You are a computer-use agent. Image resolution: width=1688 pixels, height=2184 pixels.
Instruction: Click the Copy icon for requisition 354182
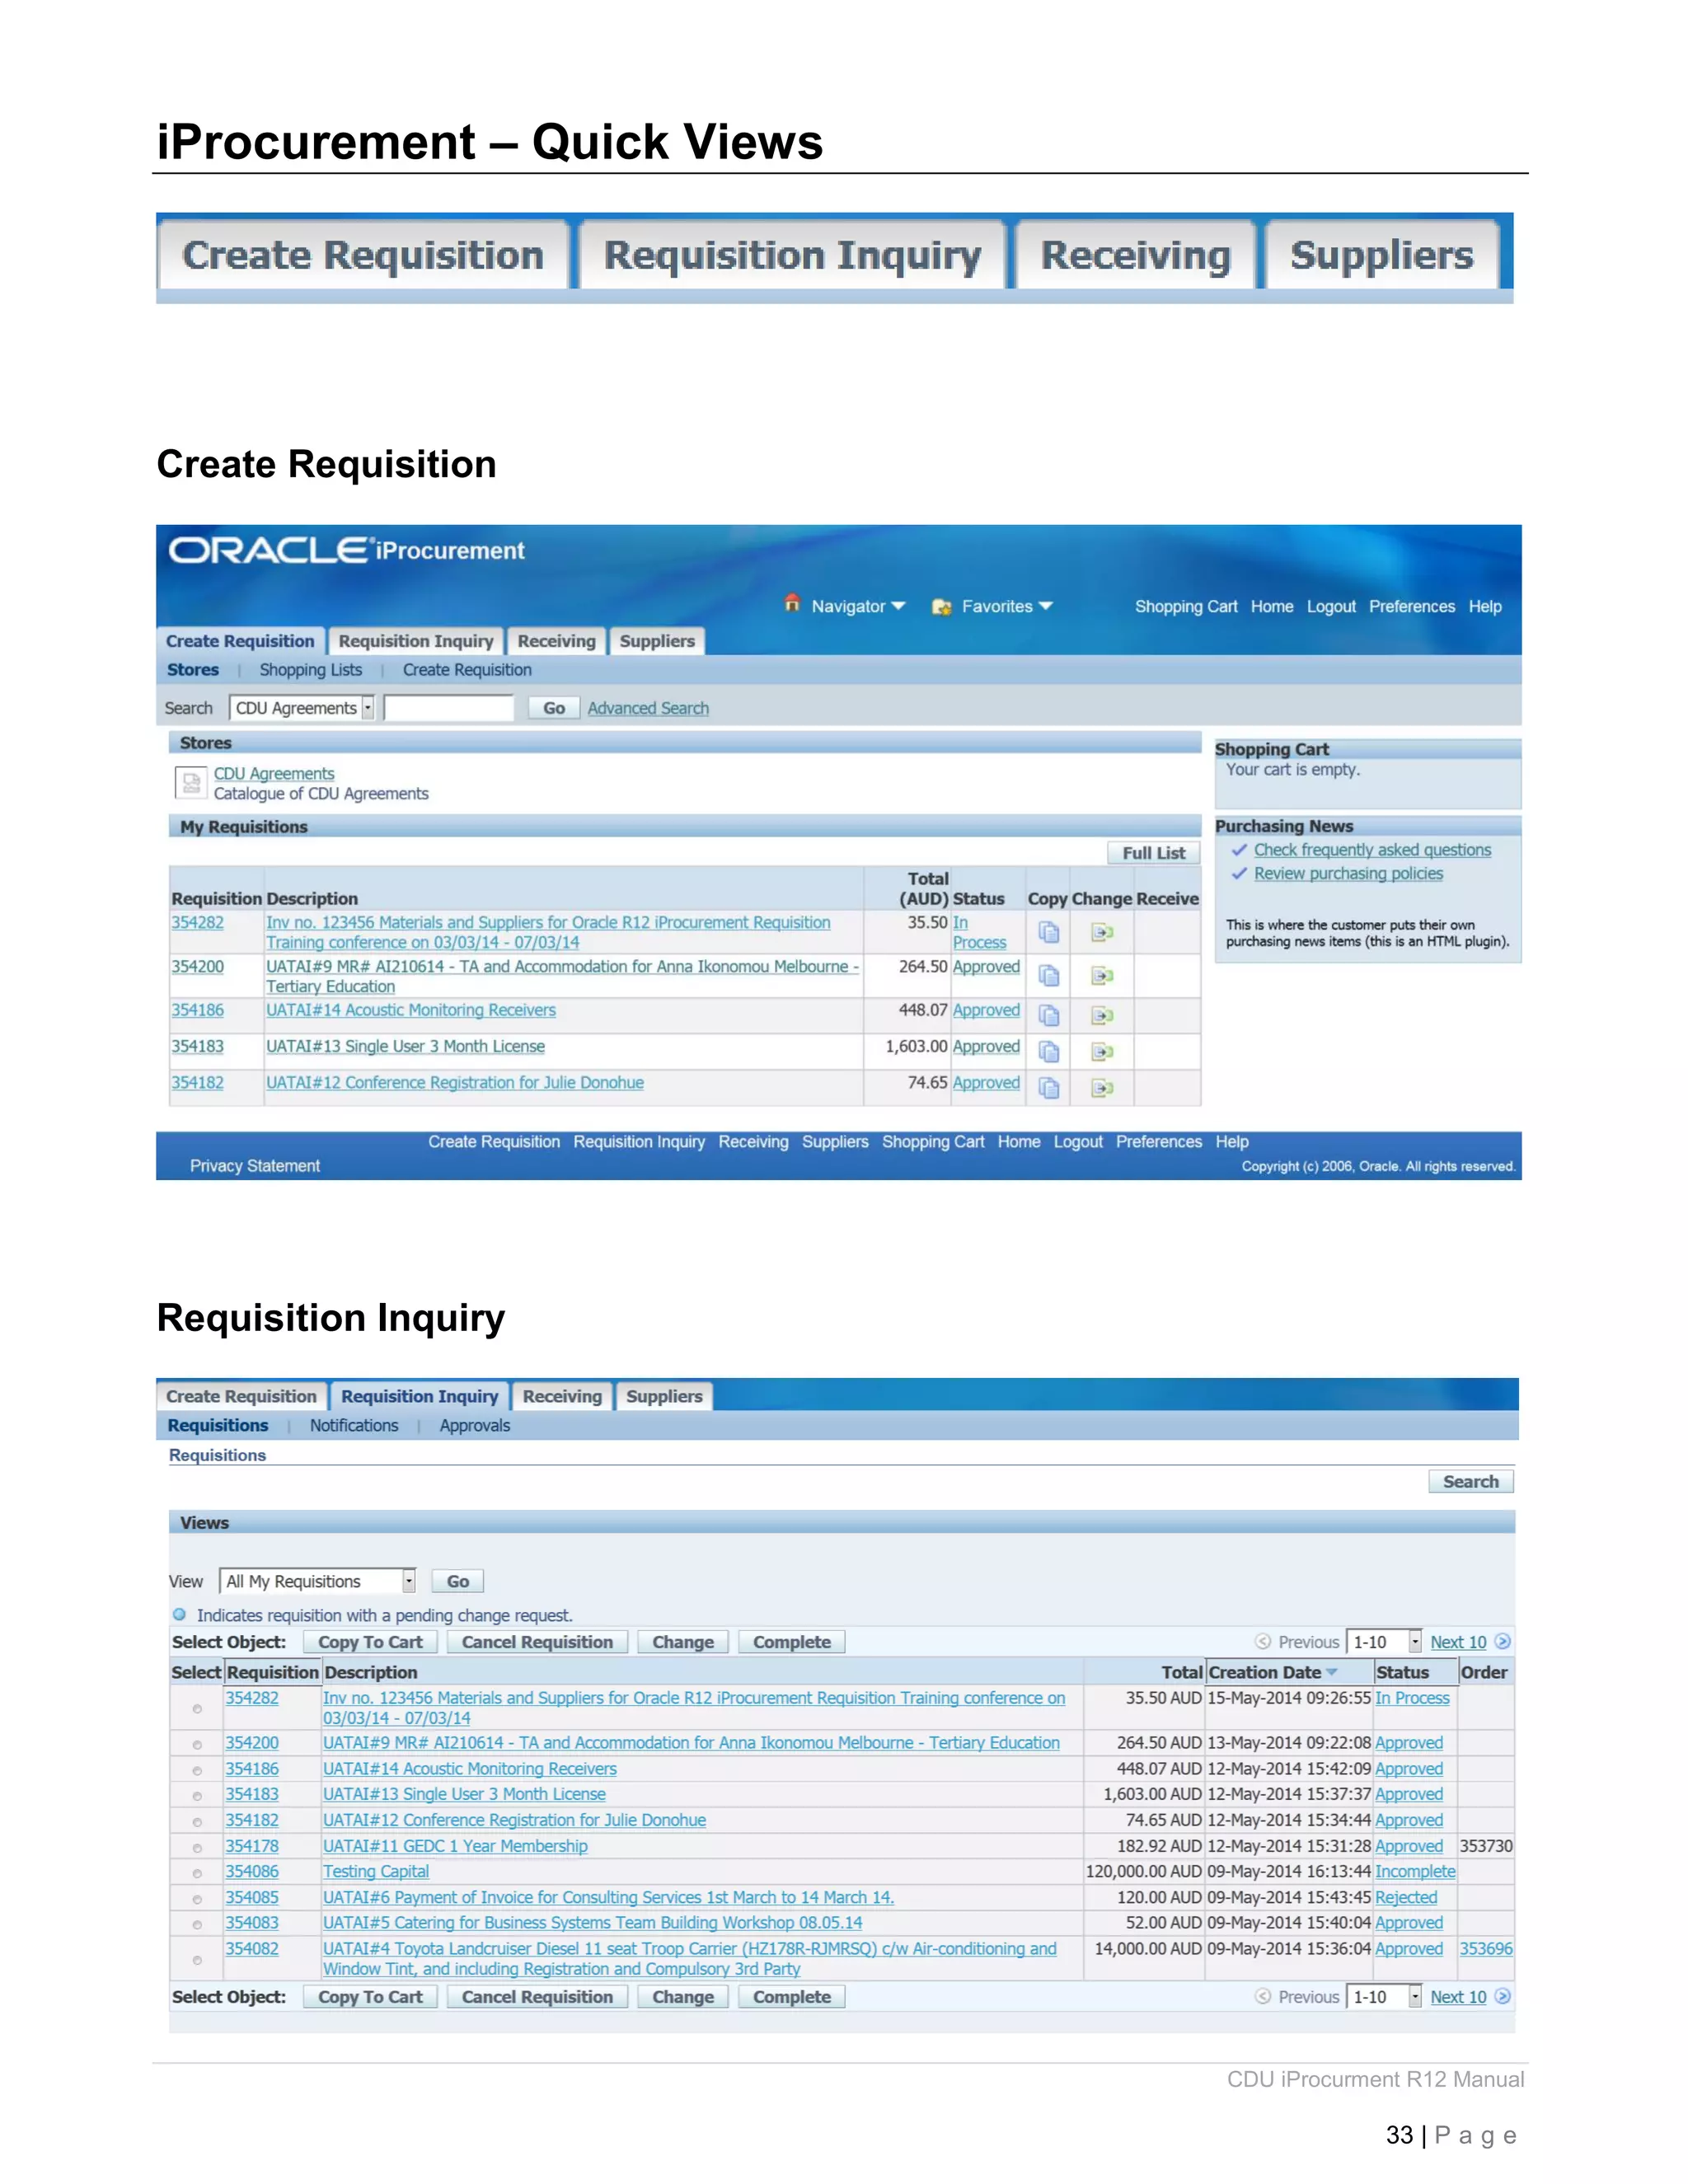click(x=1048, y=1088)
